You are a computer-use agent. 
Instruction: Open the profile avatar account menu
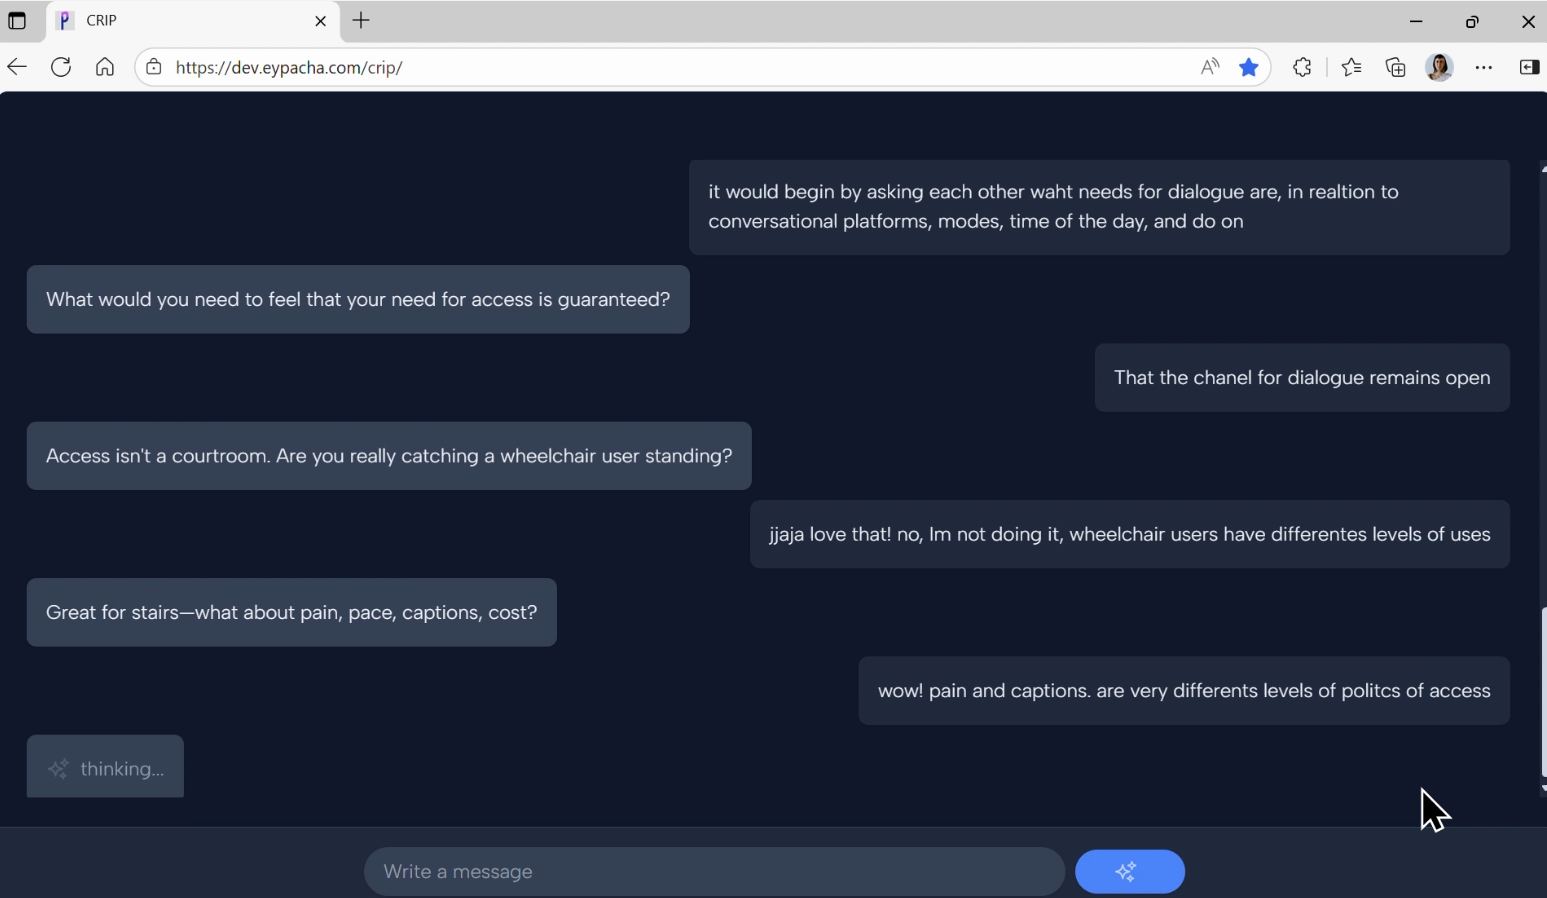1440,67
